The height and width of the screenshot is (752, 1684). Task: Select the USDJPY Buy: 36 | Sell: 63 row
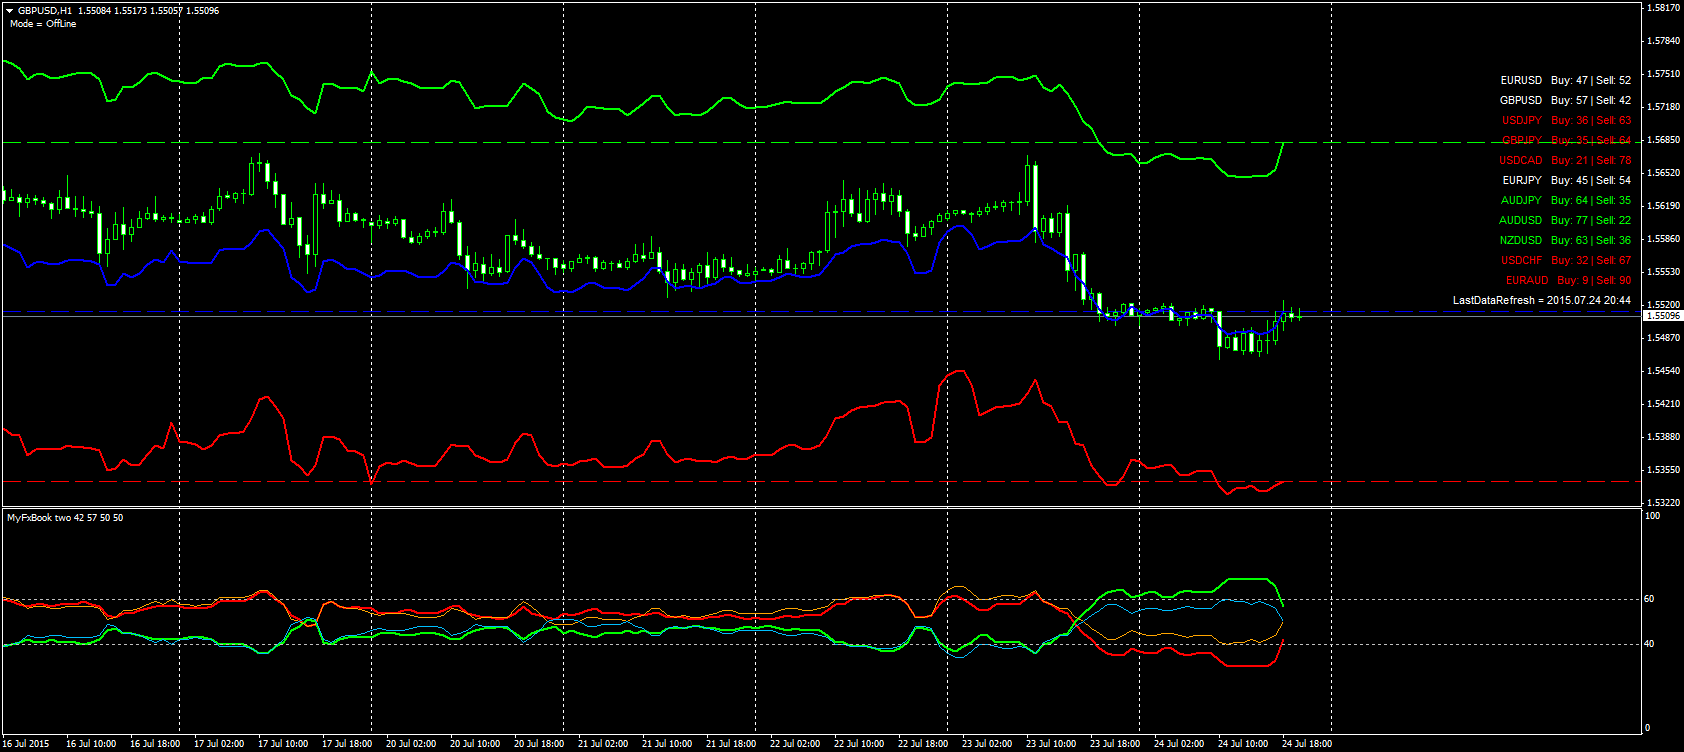pyautogui.click(x=1566, y=120)
